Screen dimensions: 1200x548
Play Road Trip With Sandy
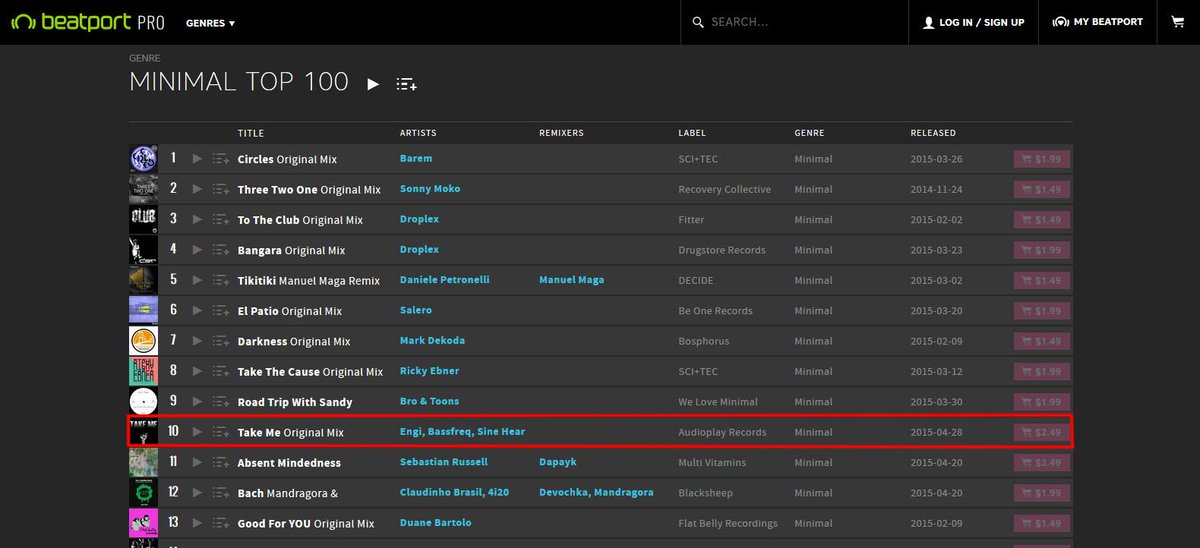click(x=197, y=402)
